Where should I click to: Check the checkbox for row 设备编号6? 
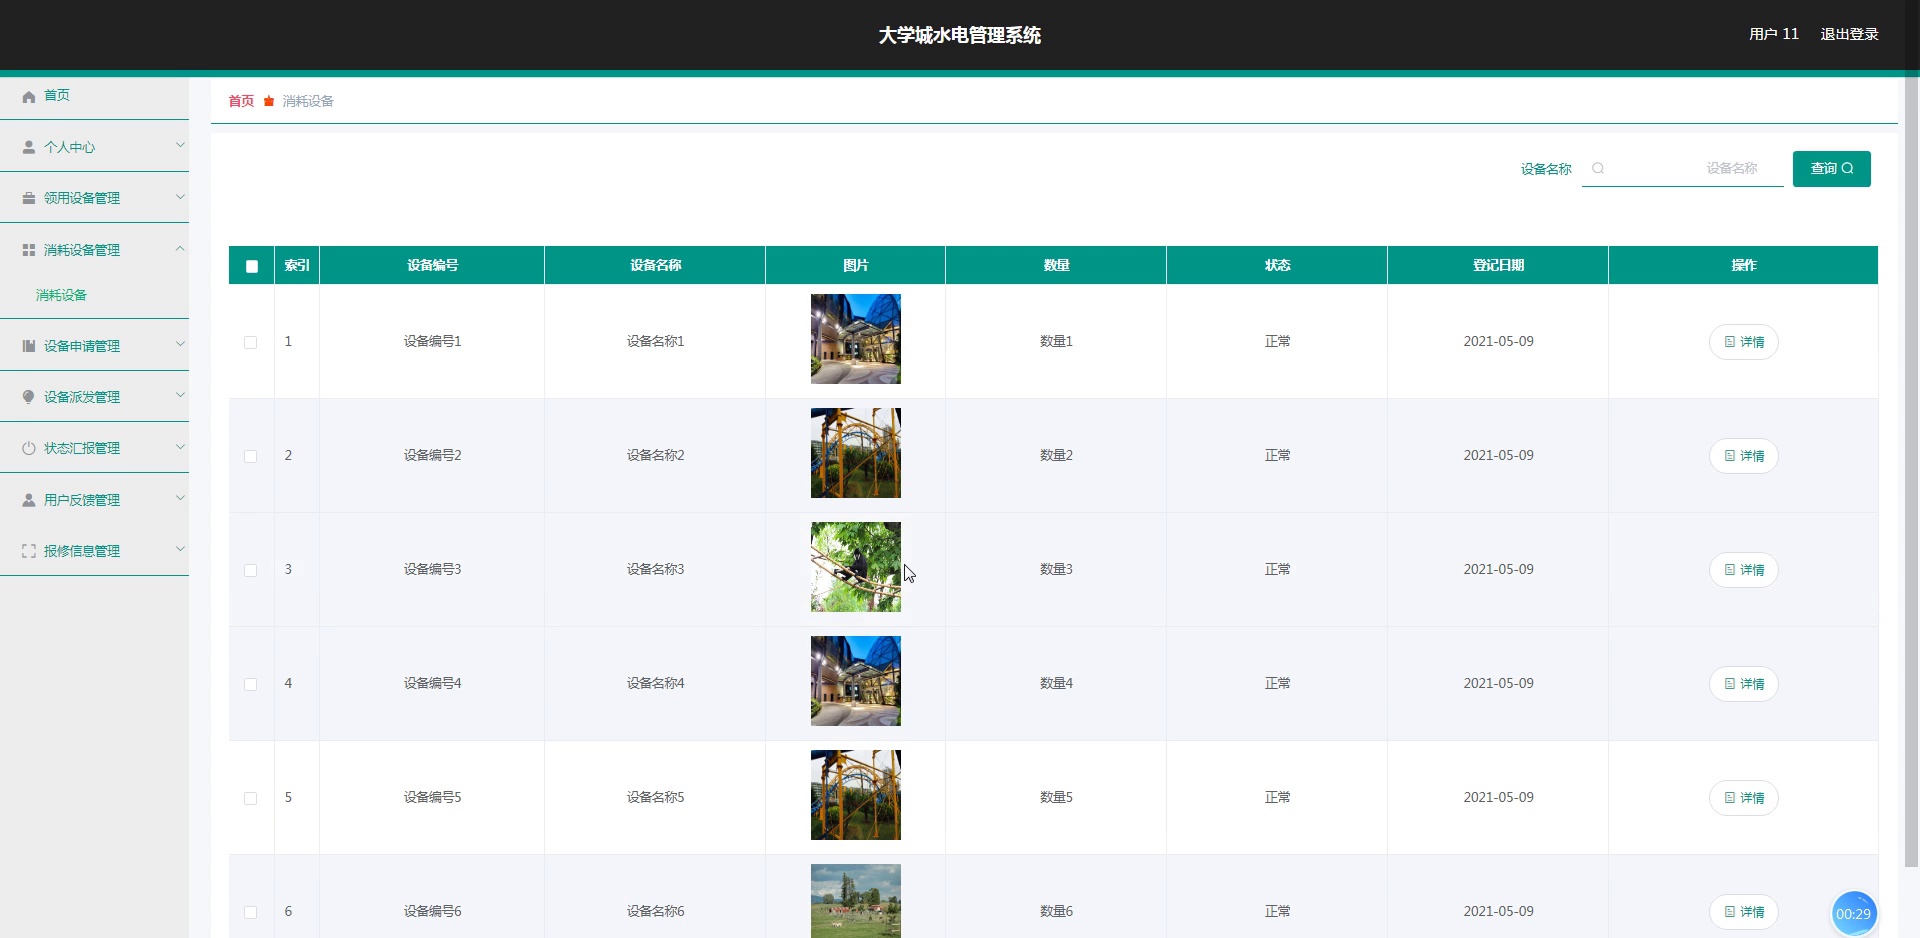pyautogui.click(x=251, y=912)
